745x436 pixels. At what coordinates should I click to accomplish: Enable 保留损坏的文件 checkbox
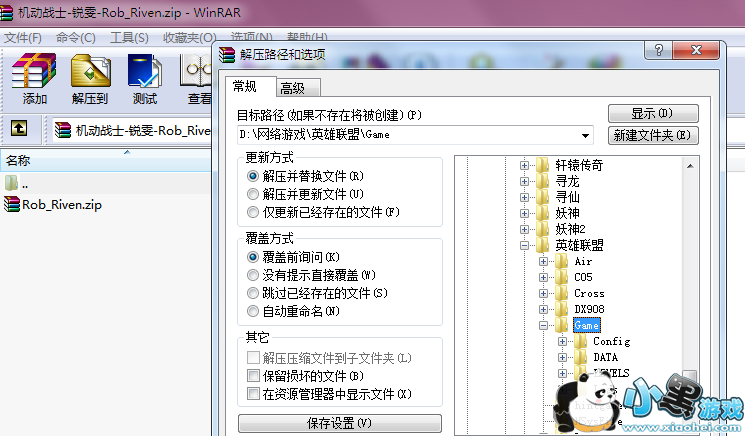tap(253, 376)
